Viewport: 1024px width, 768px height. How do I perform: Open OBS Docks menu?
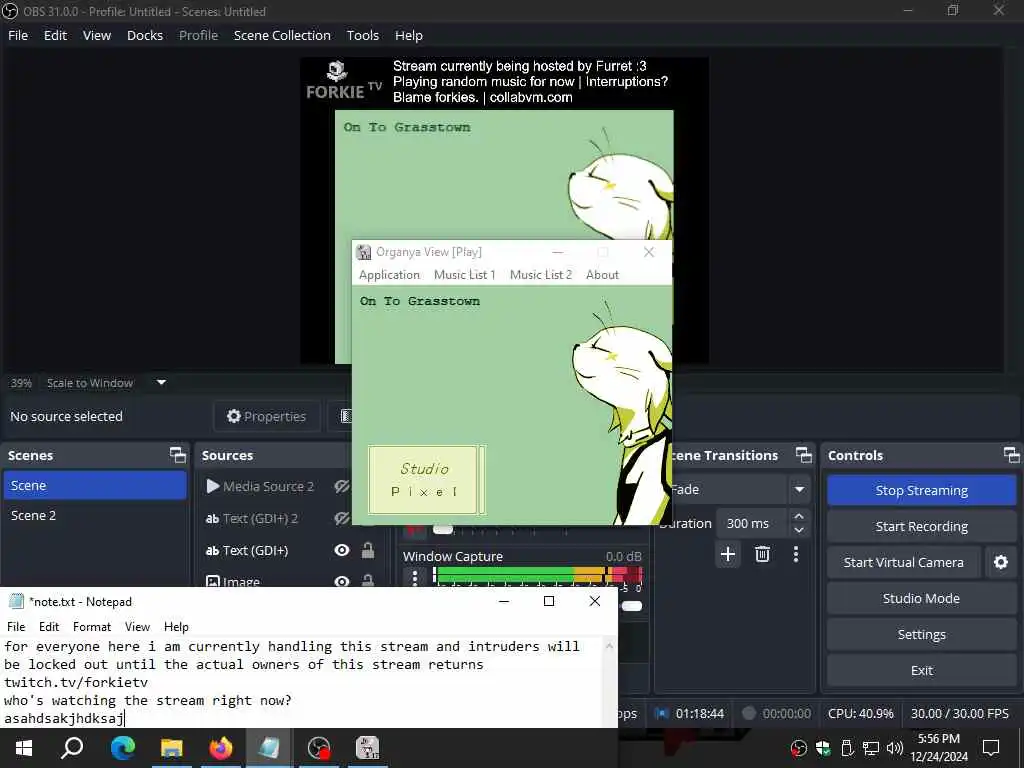[x=145, y=35]
